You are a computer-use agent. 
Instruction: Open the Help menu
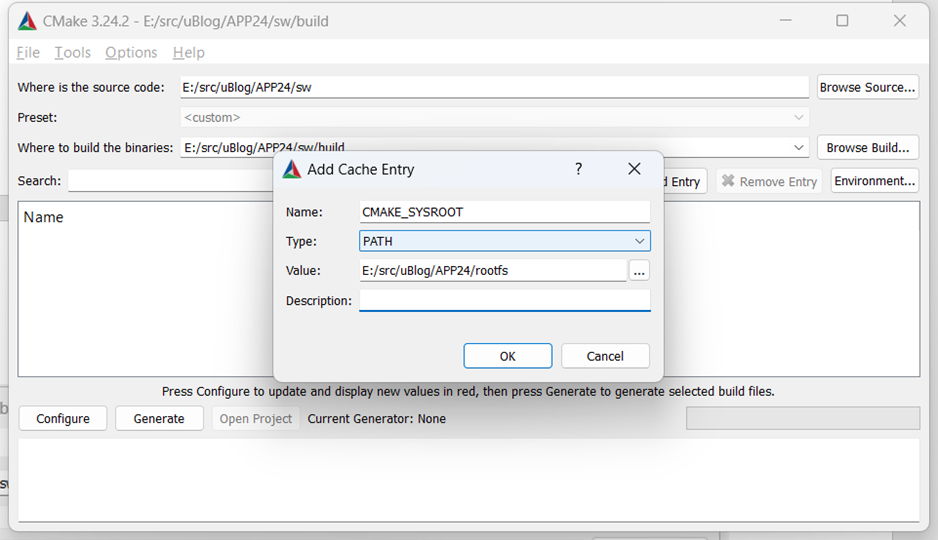188,53
